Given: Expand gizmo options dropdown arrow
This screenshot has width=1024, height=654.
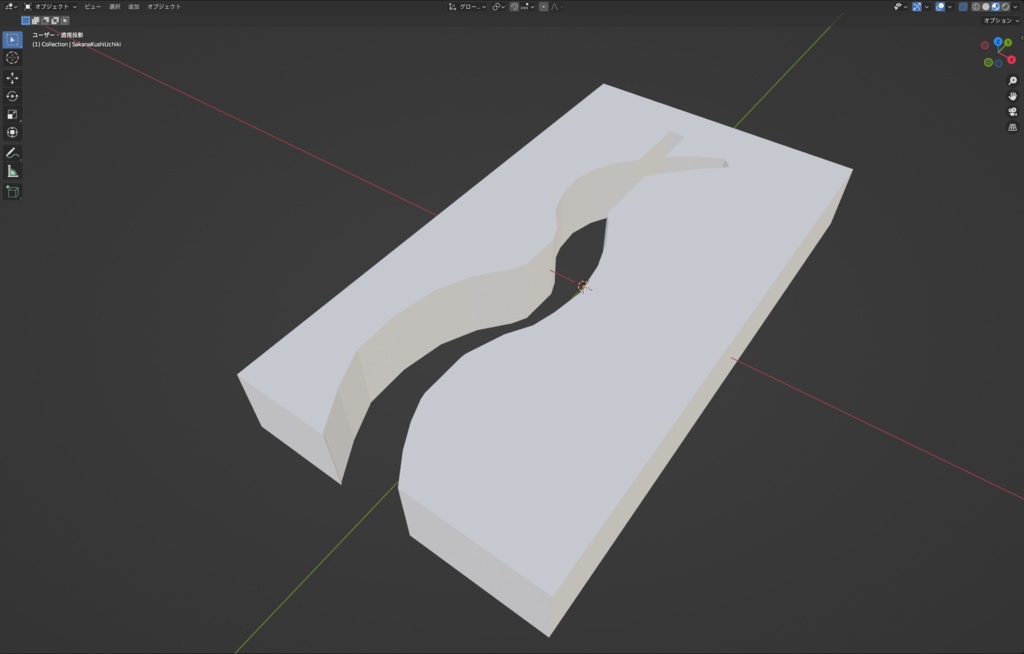Looking at the screenshot, I should pyautogui.click(x=927, y=7).
